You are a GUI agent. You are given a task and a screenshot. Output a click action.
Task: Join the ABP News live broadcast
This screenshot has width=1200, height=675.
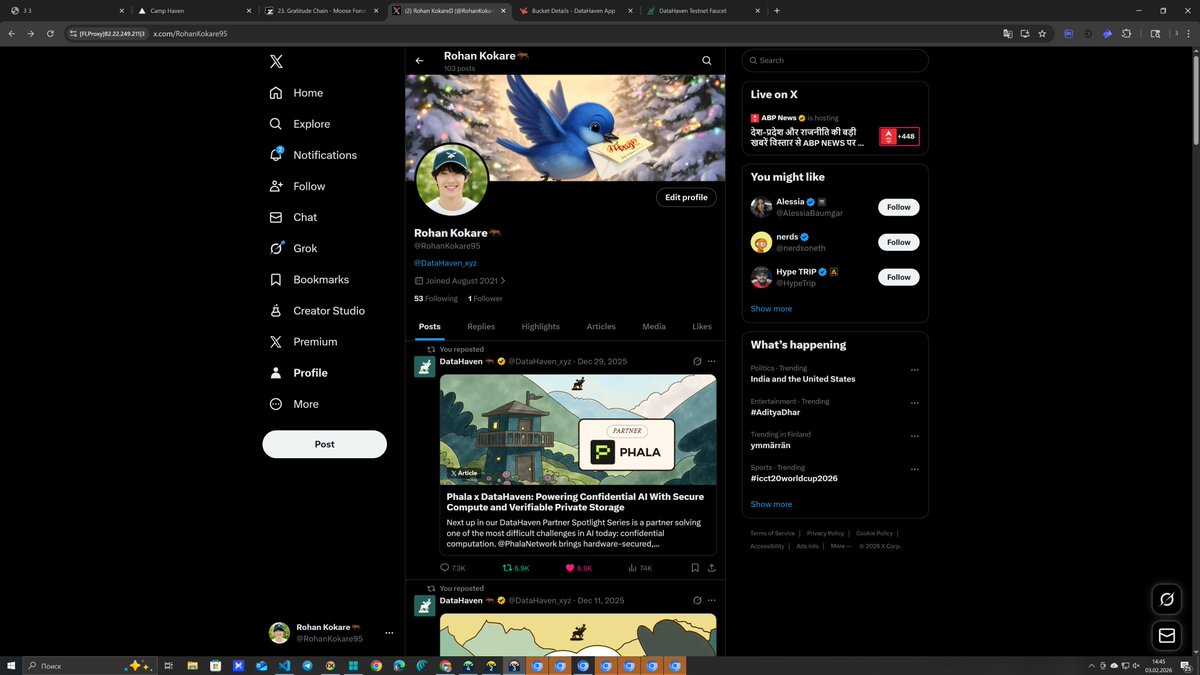coord(835,131)
